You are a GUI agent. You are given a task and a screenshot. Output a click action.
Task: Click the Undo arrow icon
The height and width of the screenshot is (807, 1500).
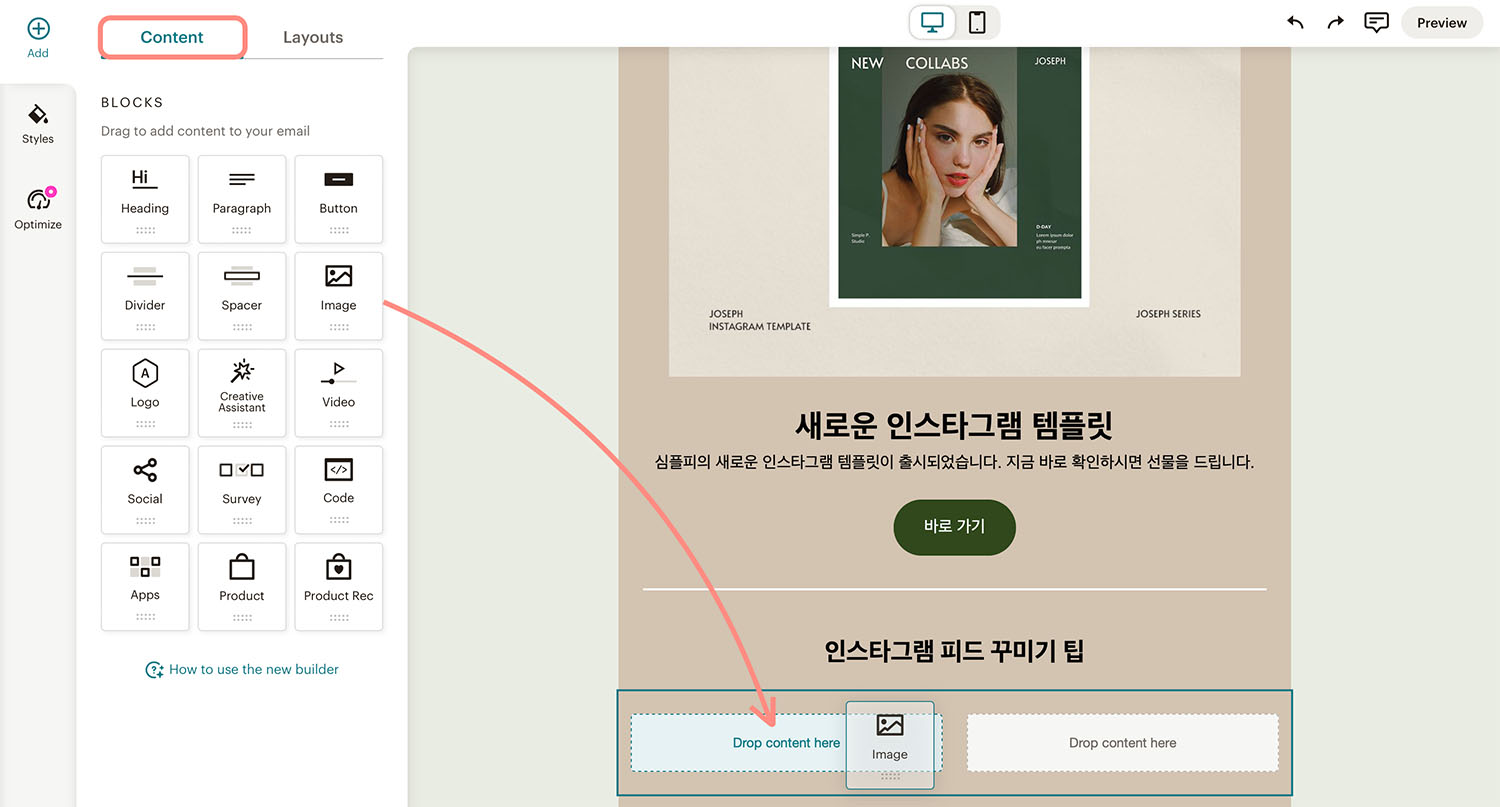[1296, 22]
